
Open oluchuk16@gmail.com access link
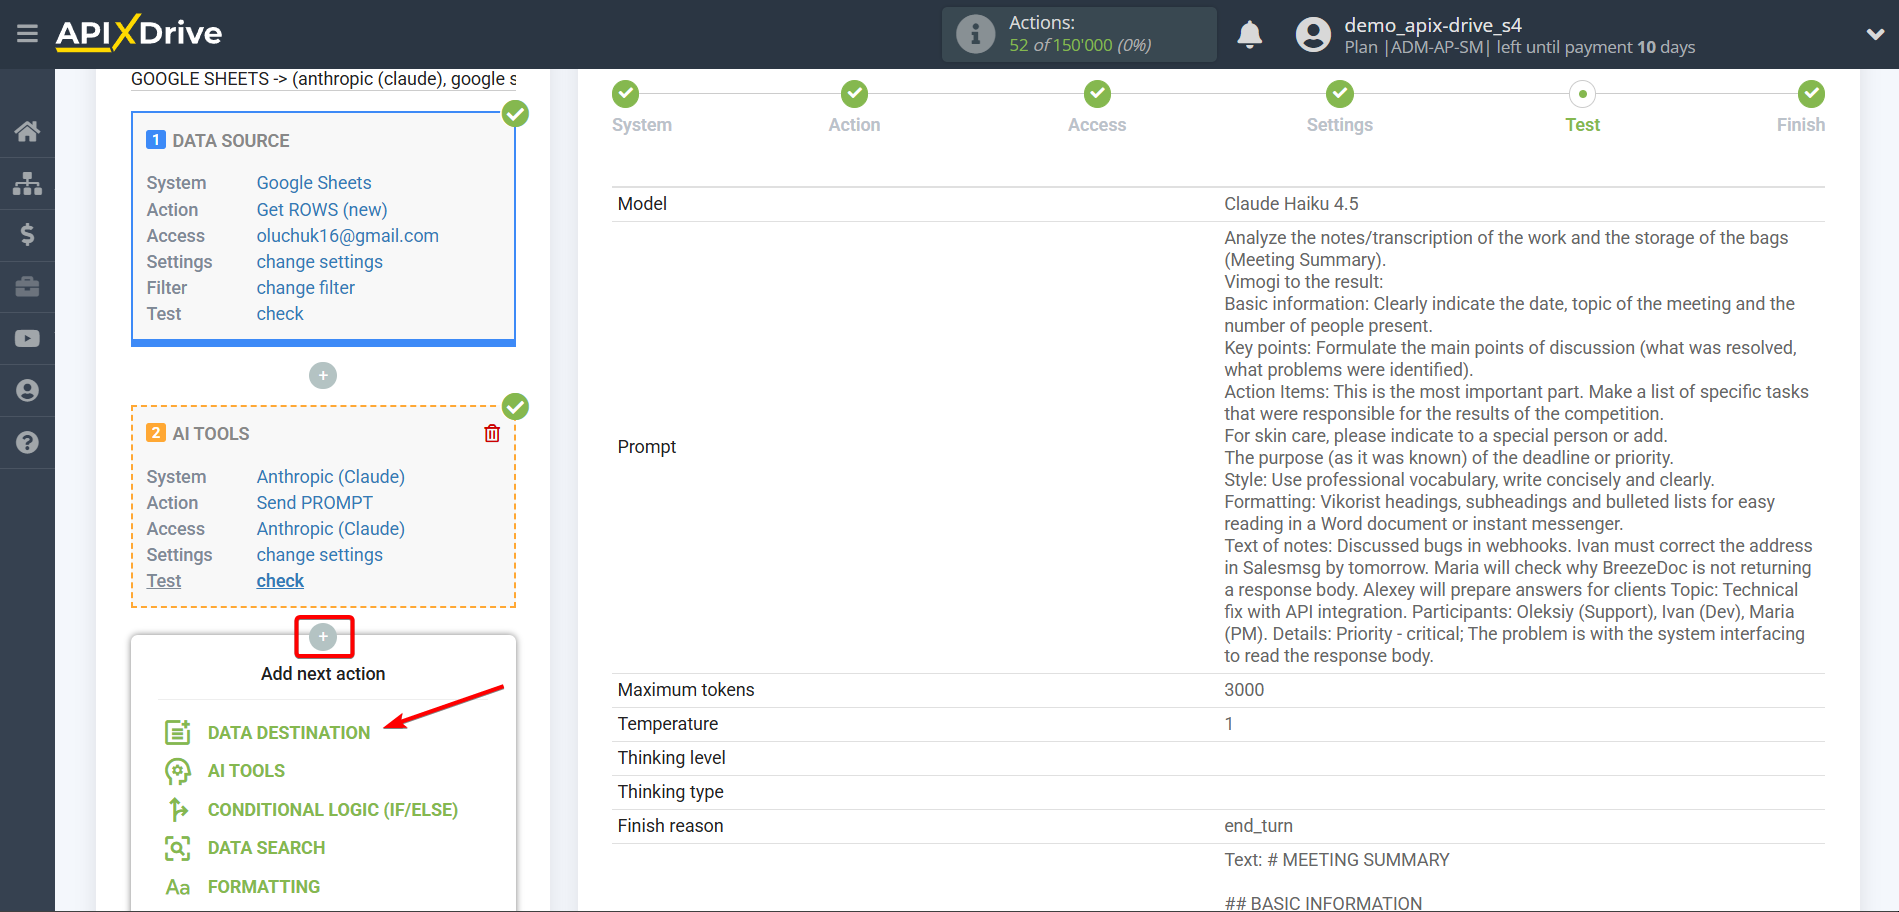[348, 236]
